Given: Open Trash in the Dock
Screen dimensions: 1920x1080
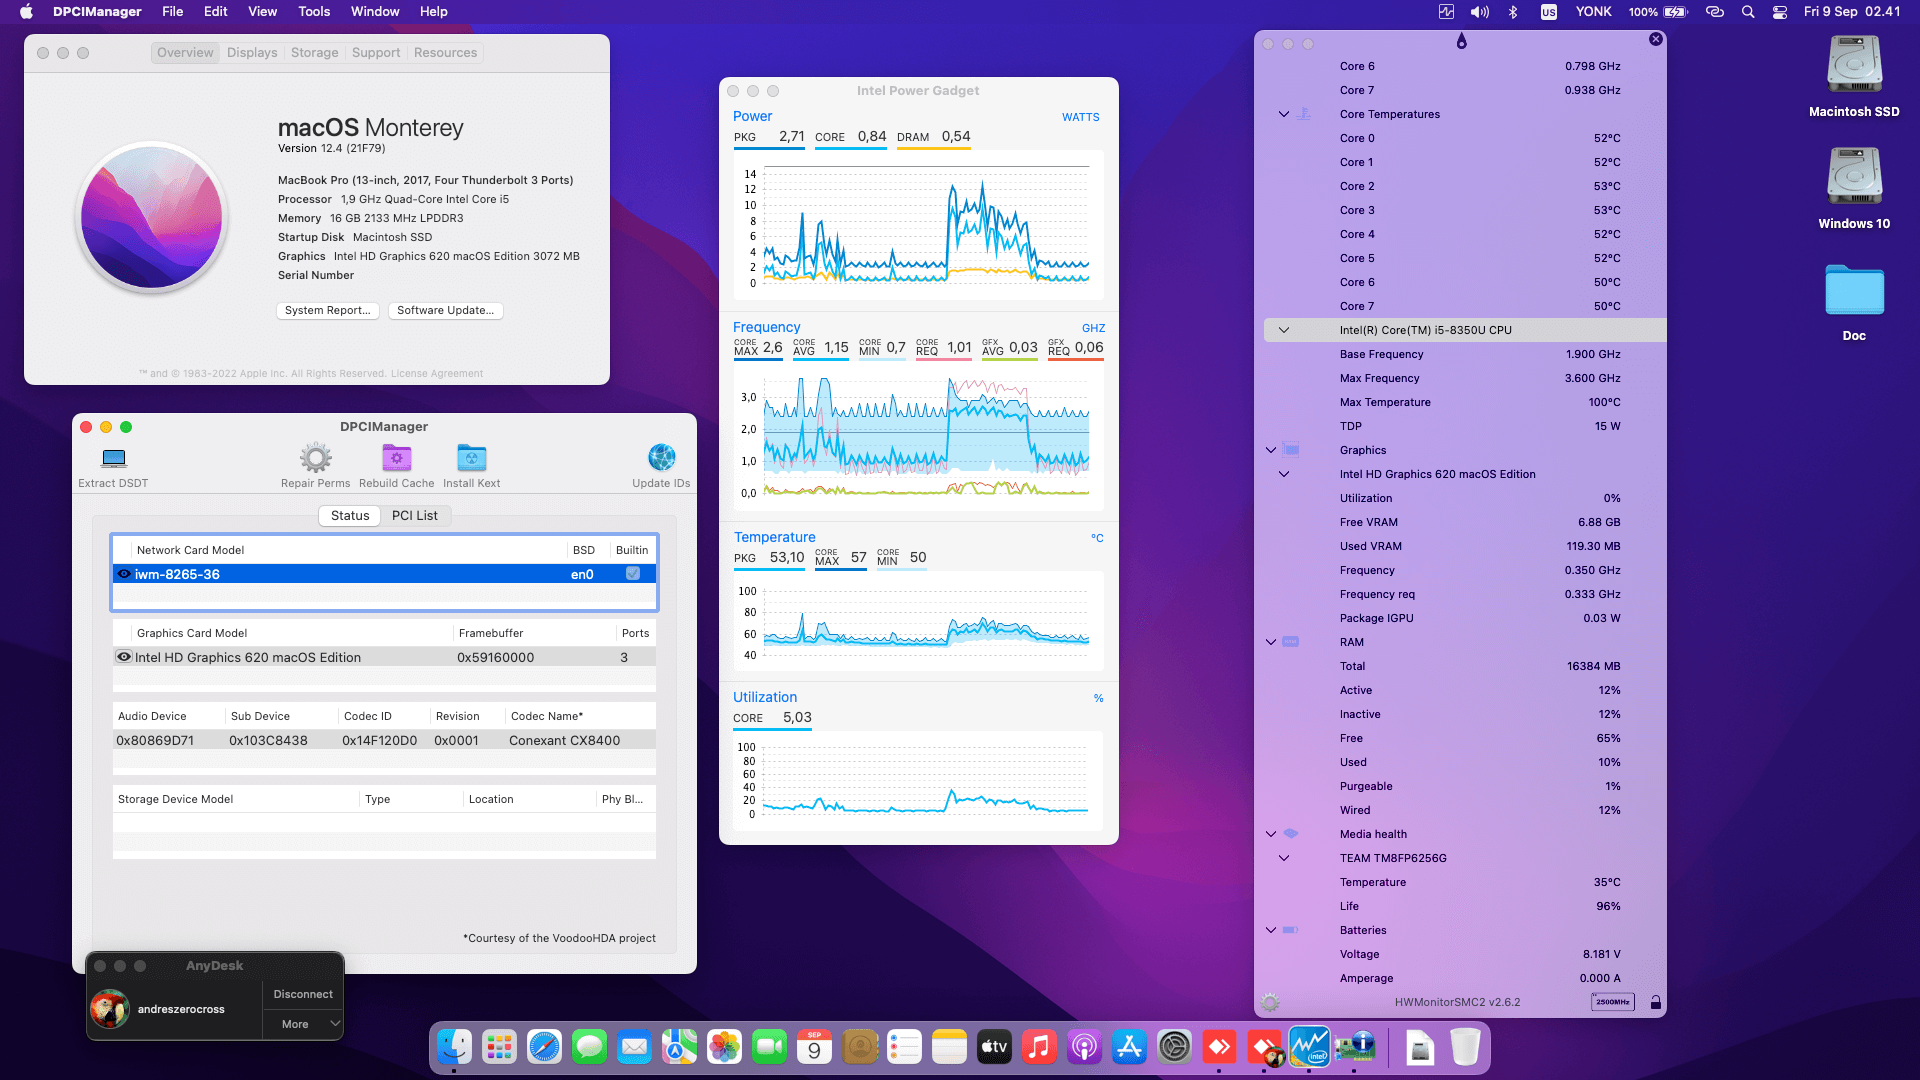Looking at the screenshot, I should tap(1465, 1047).
